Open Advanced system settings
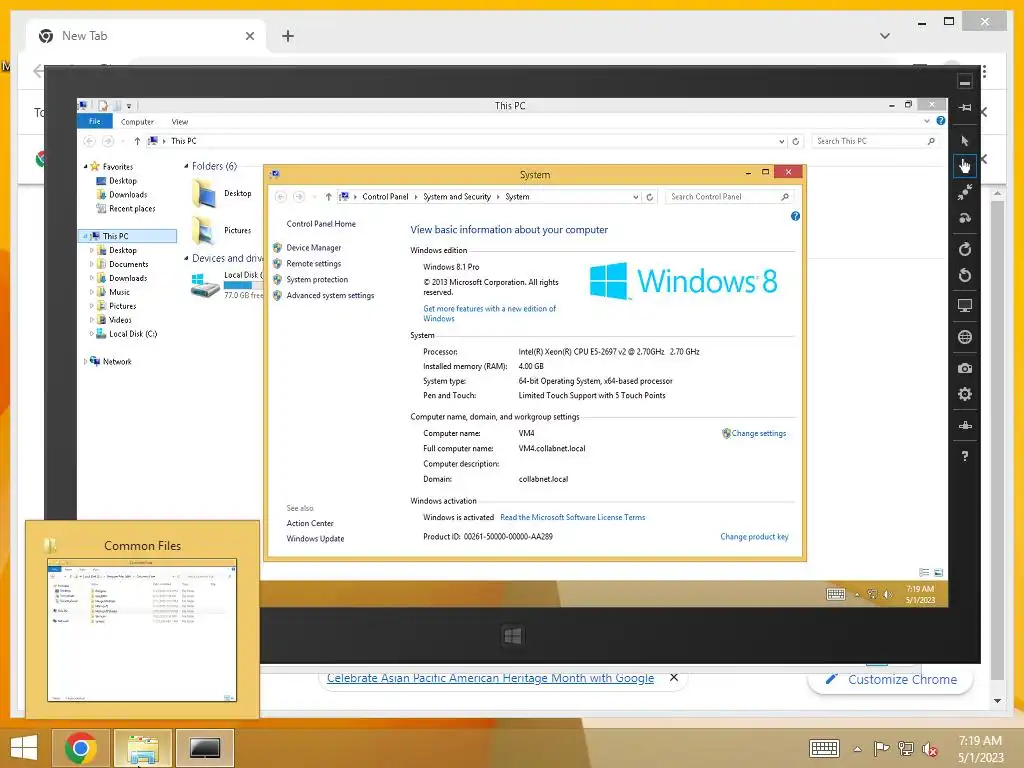 [x=330, y=295]
